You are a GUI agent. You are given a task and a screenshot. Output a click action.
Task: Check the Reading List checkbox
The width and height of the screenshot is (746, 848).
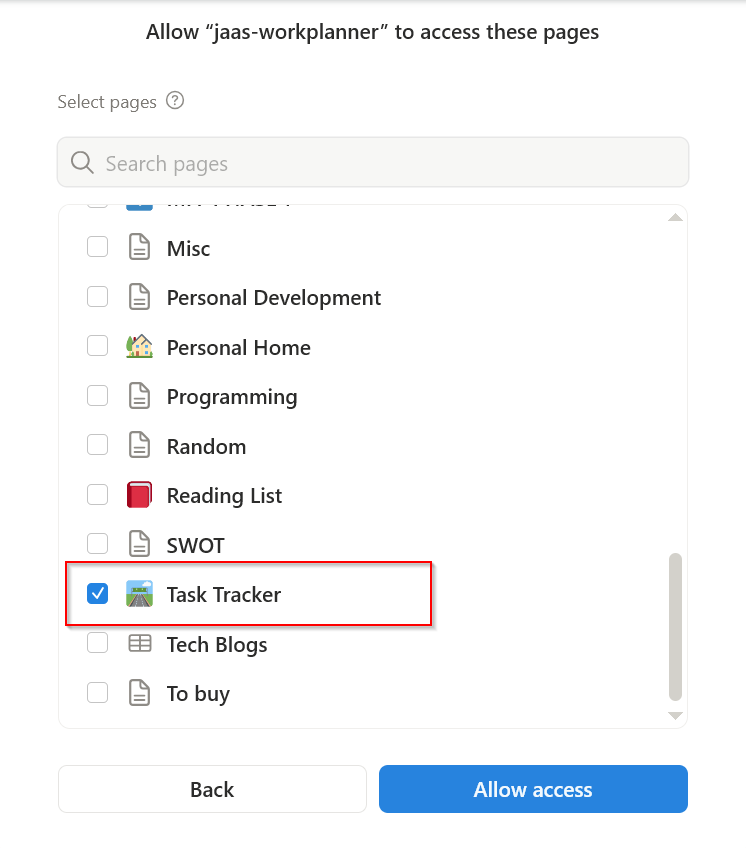pos(97,494)
